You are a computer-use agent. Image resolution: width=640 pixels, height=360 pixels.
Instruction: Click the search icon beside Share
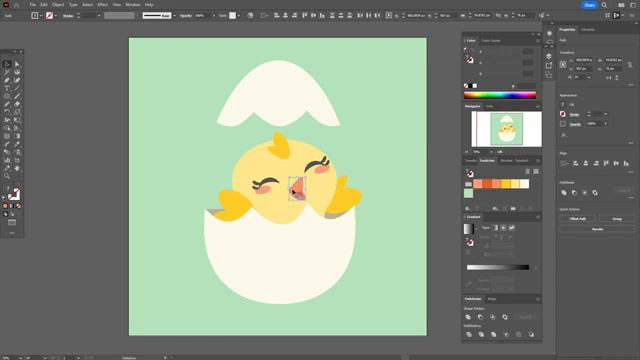tap(604, 5)
